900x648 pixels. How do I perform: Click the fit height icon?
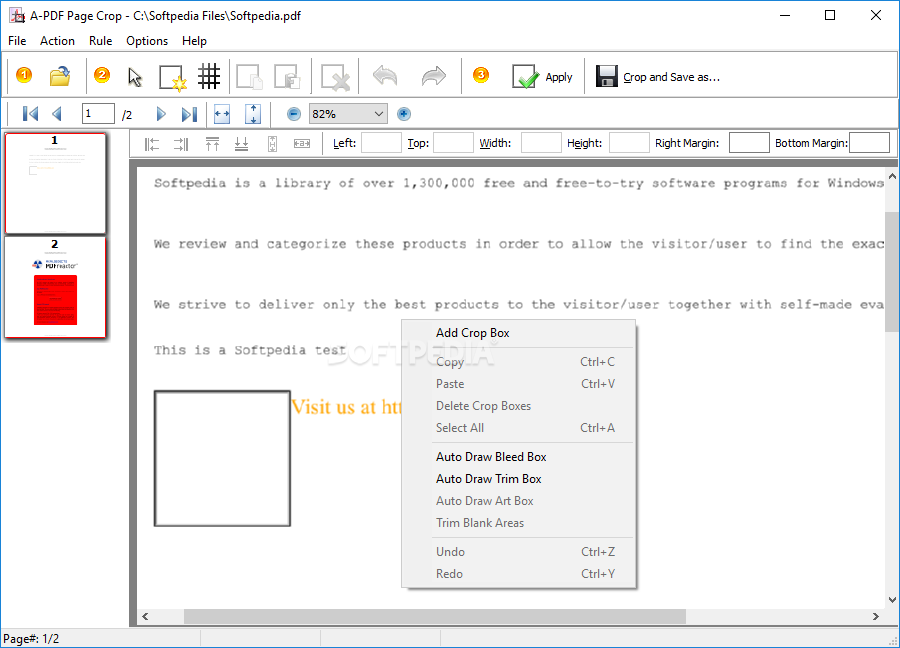tap(253, 114)
